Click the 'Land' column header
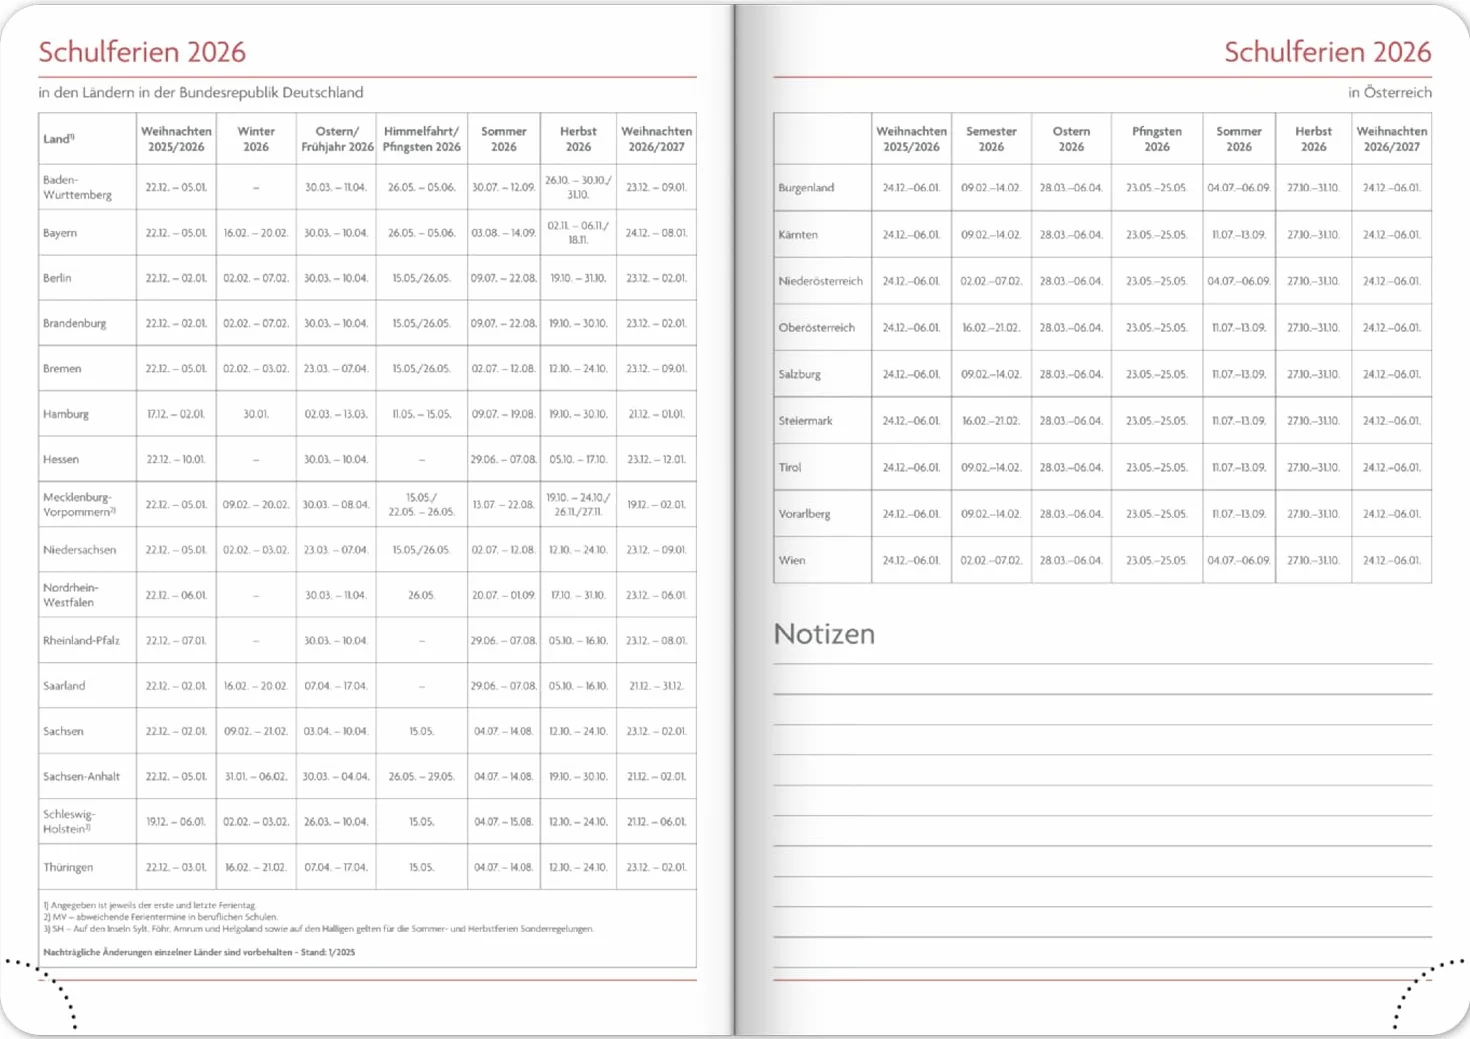1470x1039 pixels. coord(58,139)
